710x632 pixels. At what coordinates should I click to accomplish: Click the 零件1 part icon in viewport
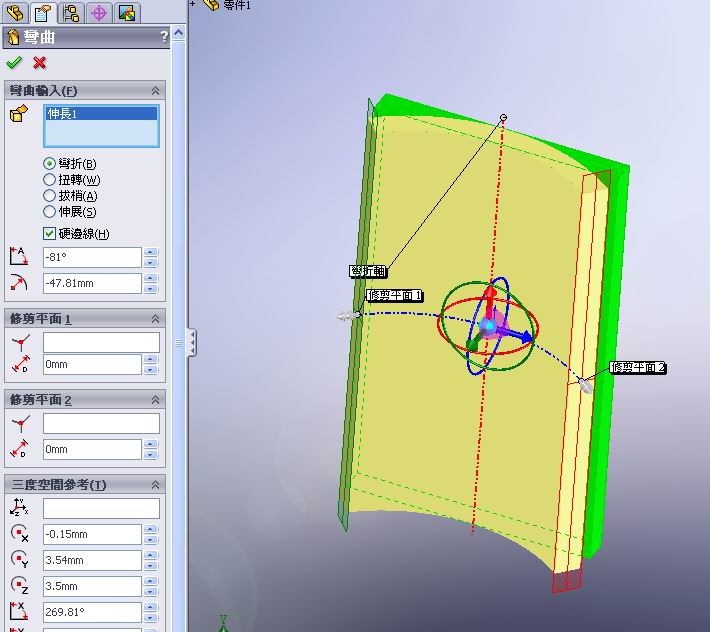click(211, 5)
